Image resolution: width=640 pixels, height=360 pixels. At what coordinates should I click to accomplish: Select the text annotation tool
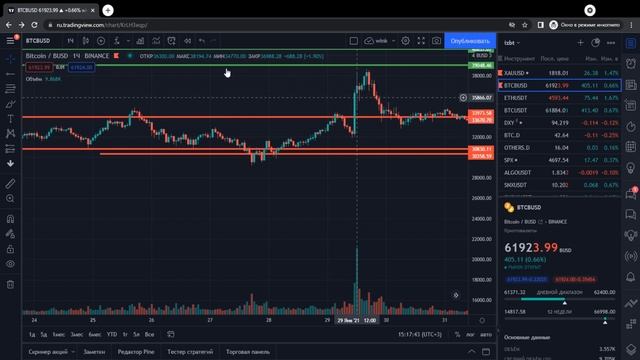tap(10, 119)
